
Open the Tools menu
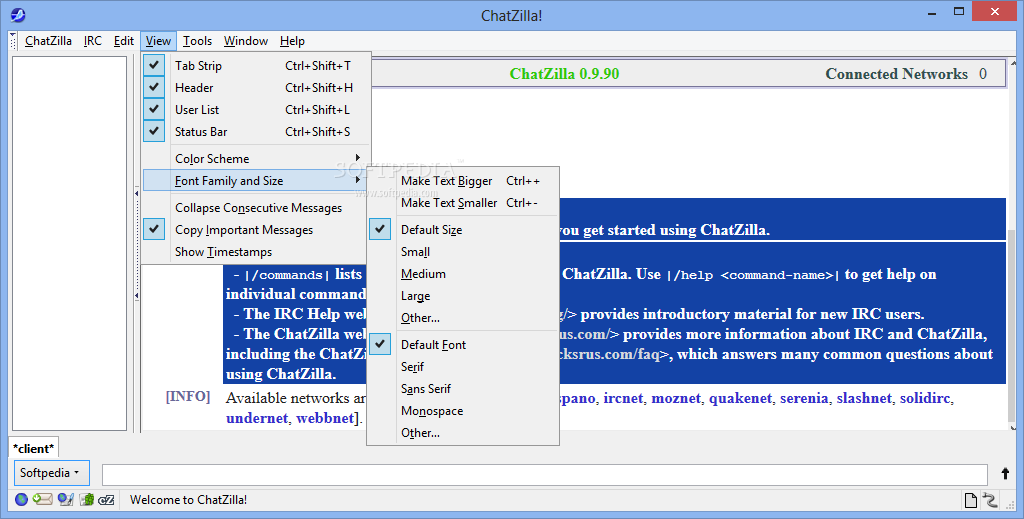pyautogui.click(x=197, y=41)
